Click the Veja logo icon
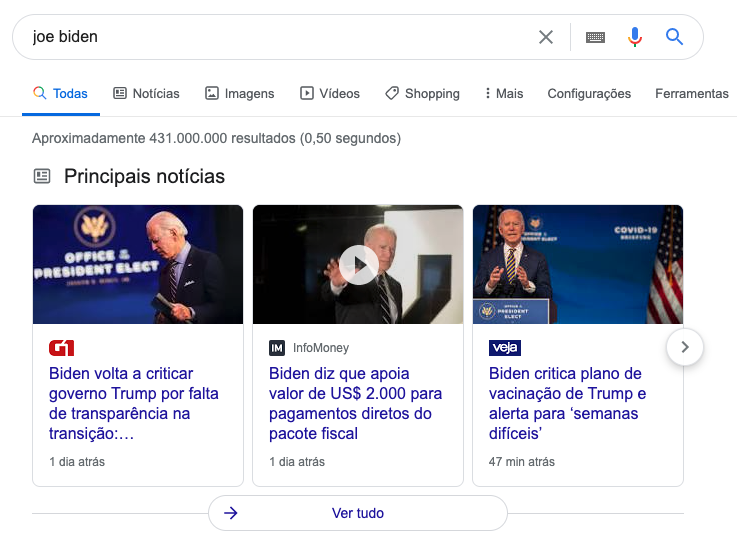Viewport: 737px width, 550px height. pyautogui.click(x=505, y=348)
